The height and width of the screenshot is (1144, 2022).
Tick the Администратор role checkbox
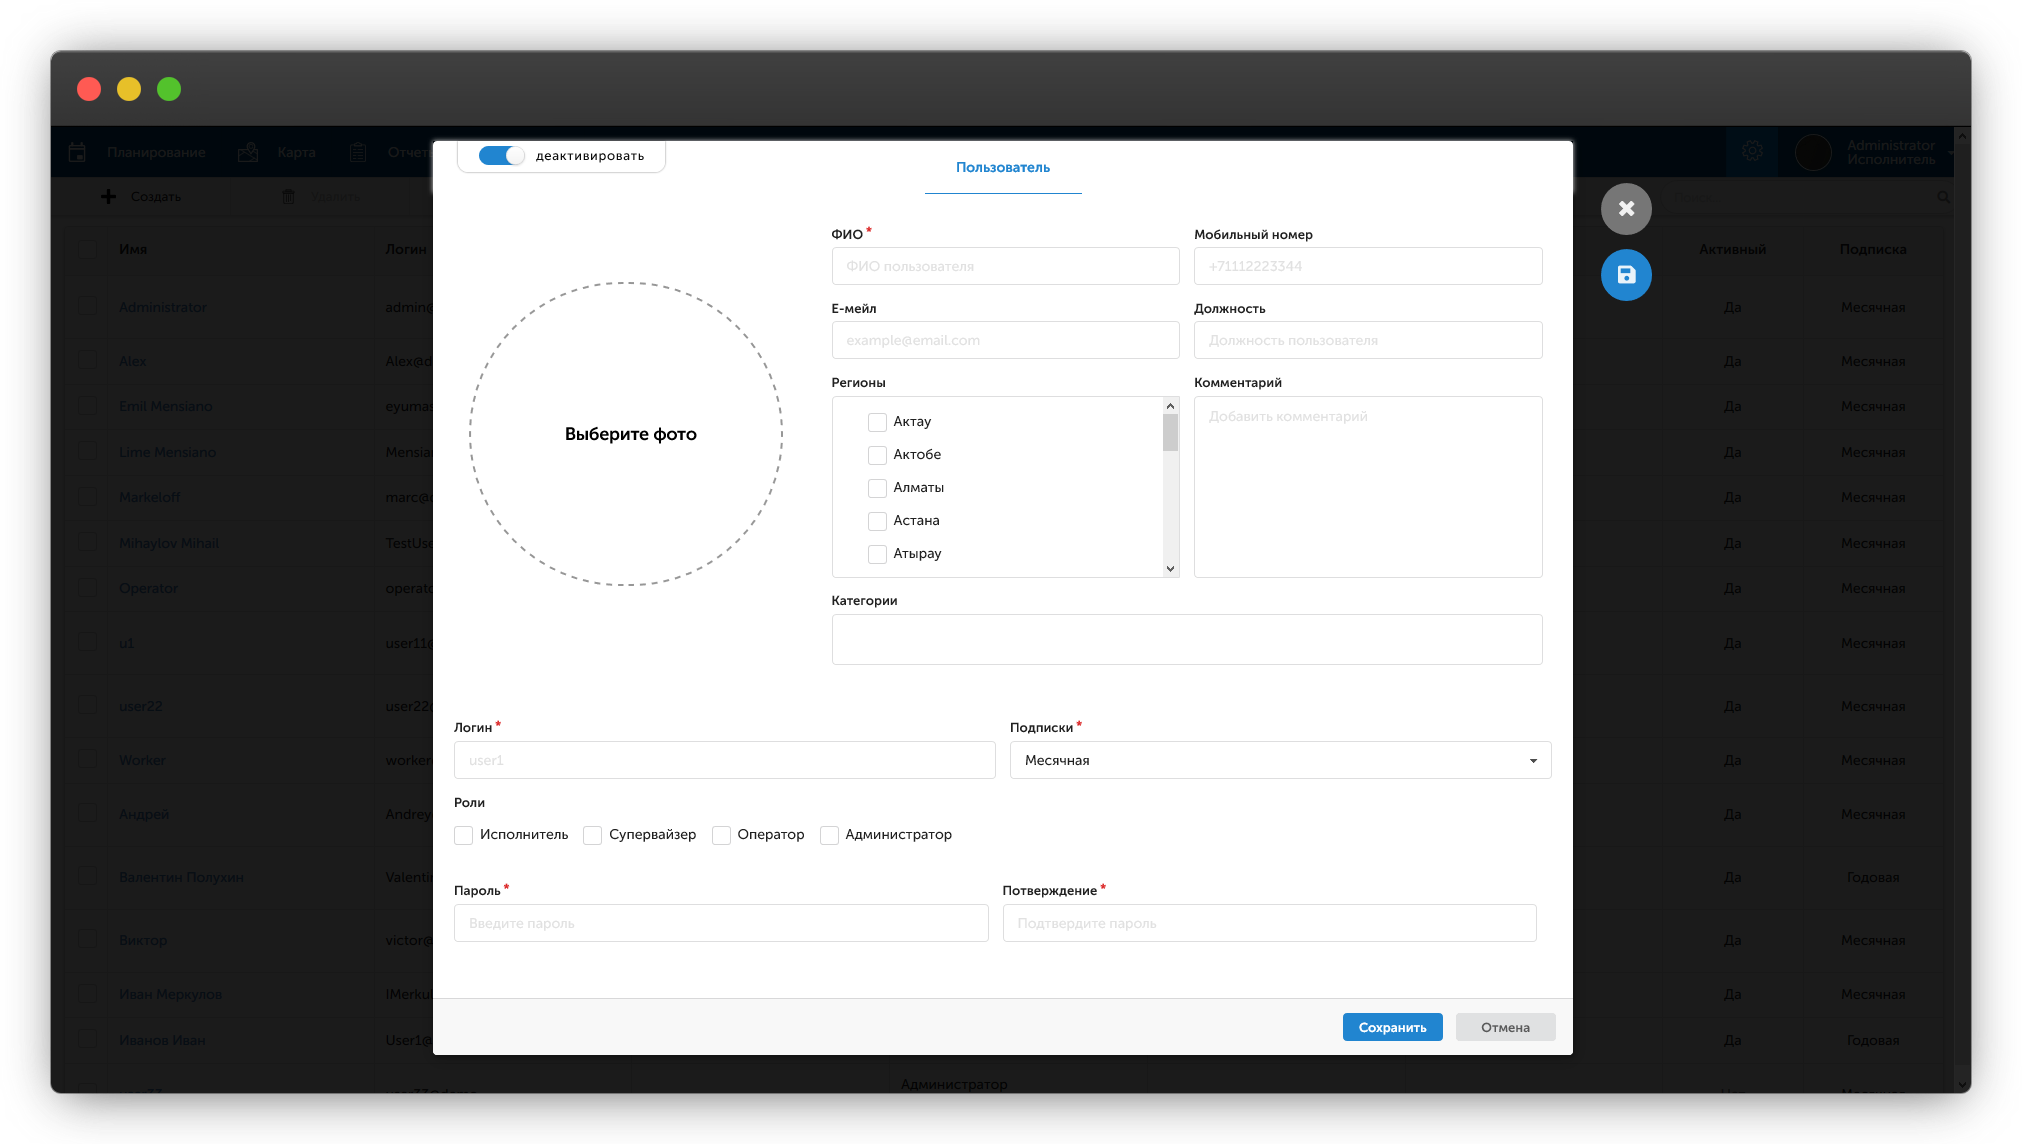pyautogui.click(x=829, y=835)
